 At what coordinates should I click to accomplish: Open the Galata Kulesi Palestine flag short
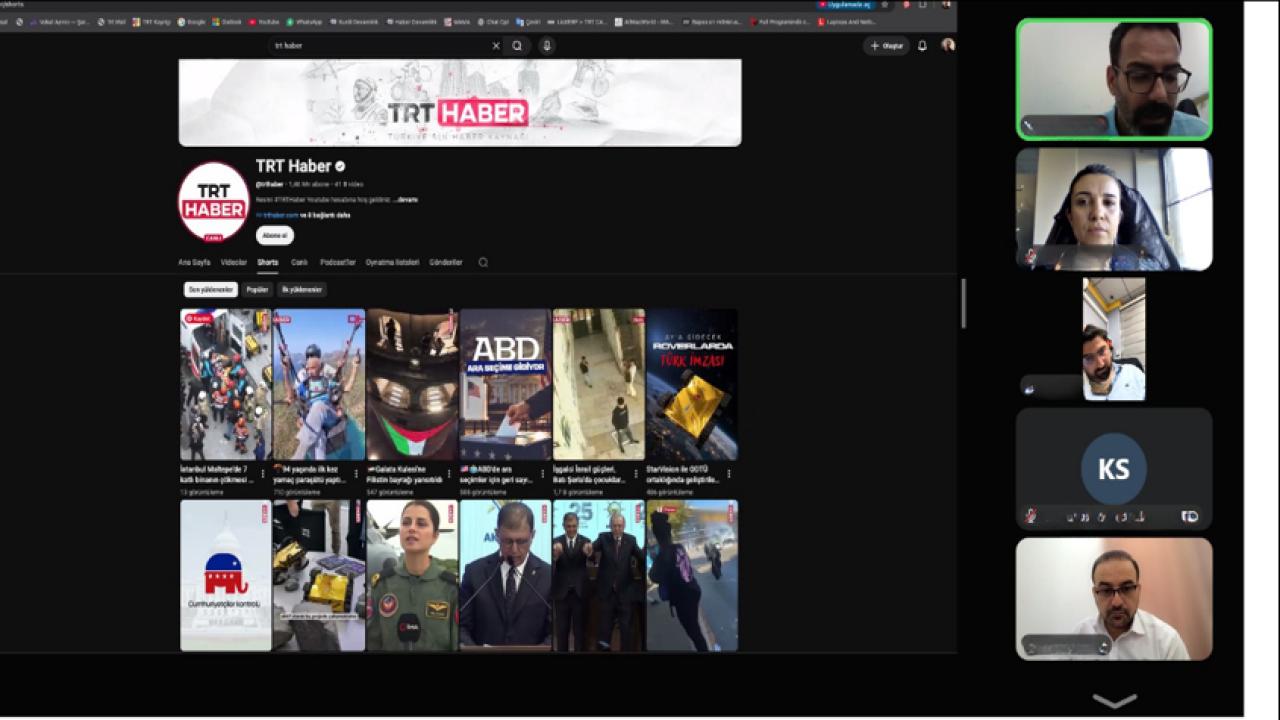[412, 384]
